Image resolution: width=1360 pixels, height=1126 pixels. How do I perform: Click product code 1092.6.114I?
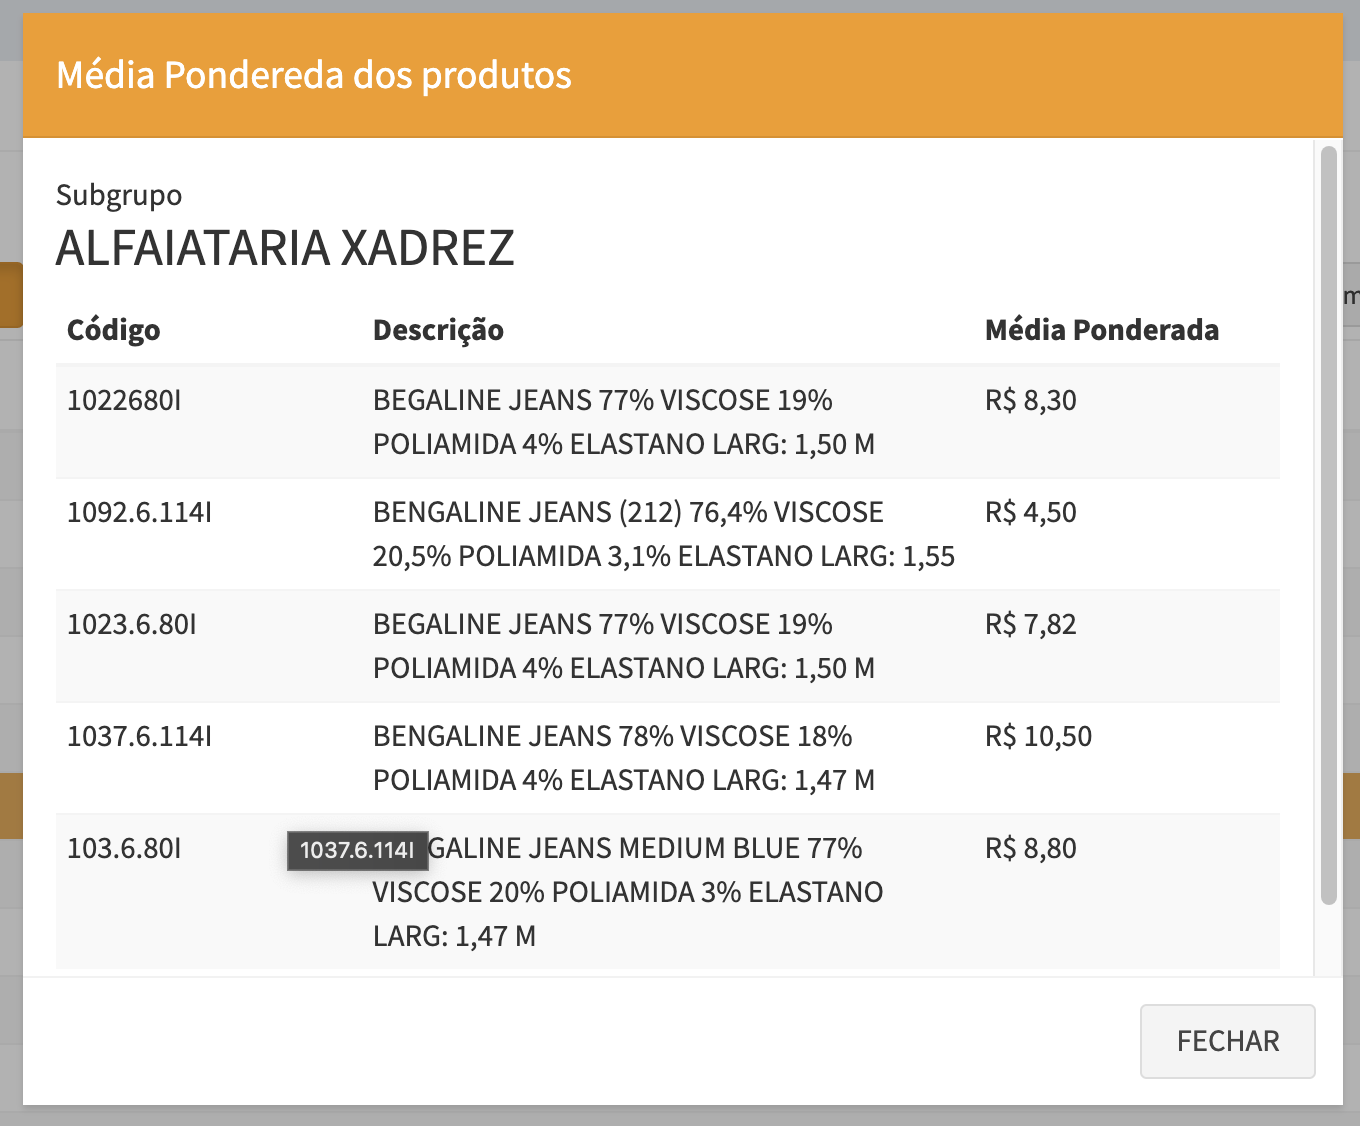139,512
